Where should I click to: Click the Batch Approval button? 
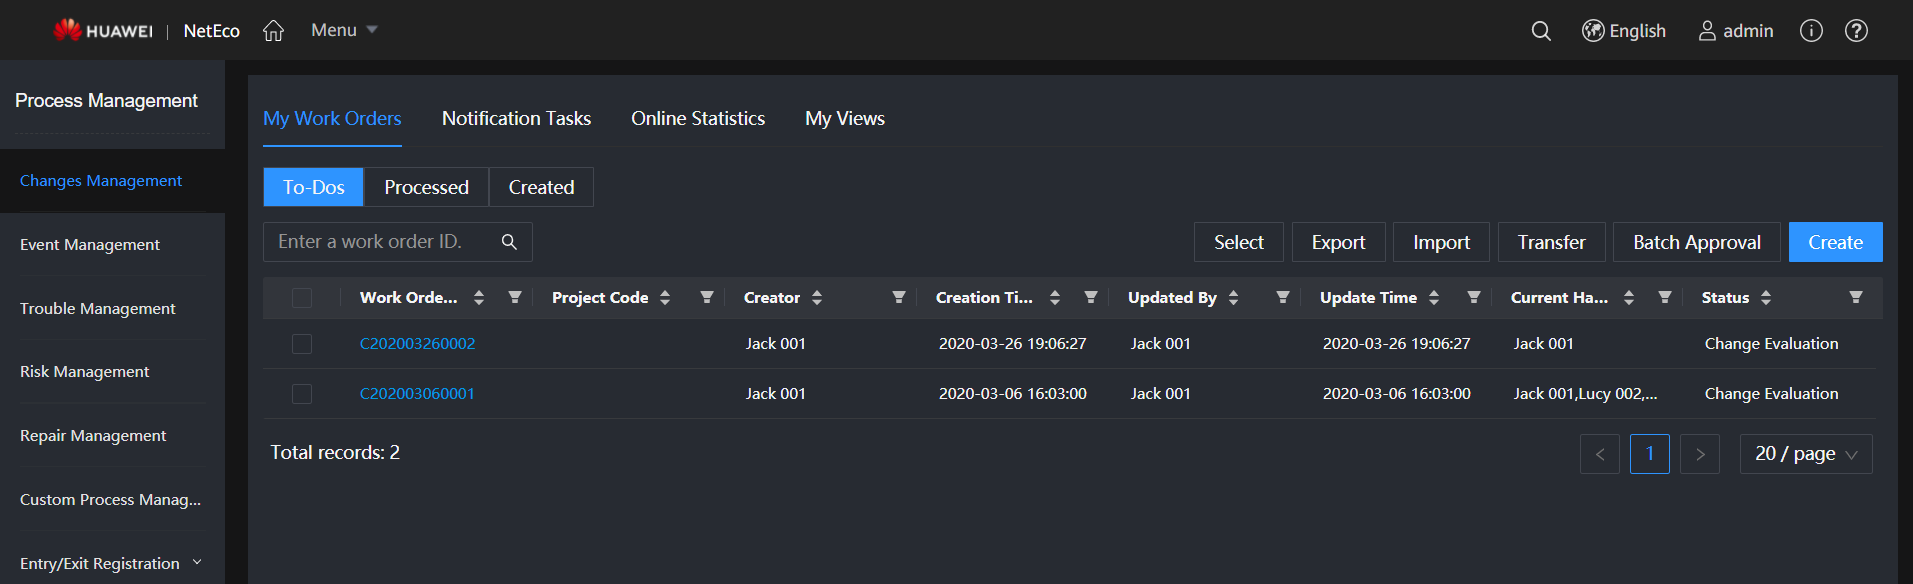1696,242
